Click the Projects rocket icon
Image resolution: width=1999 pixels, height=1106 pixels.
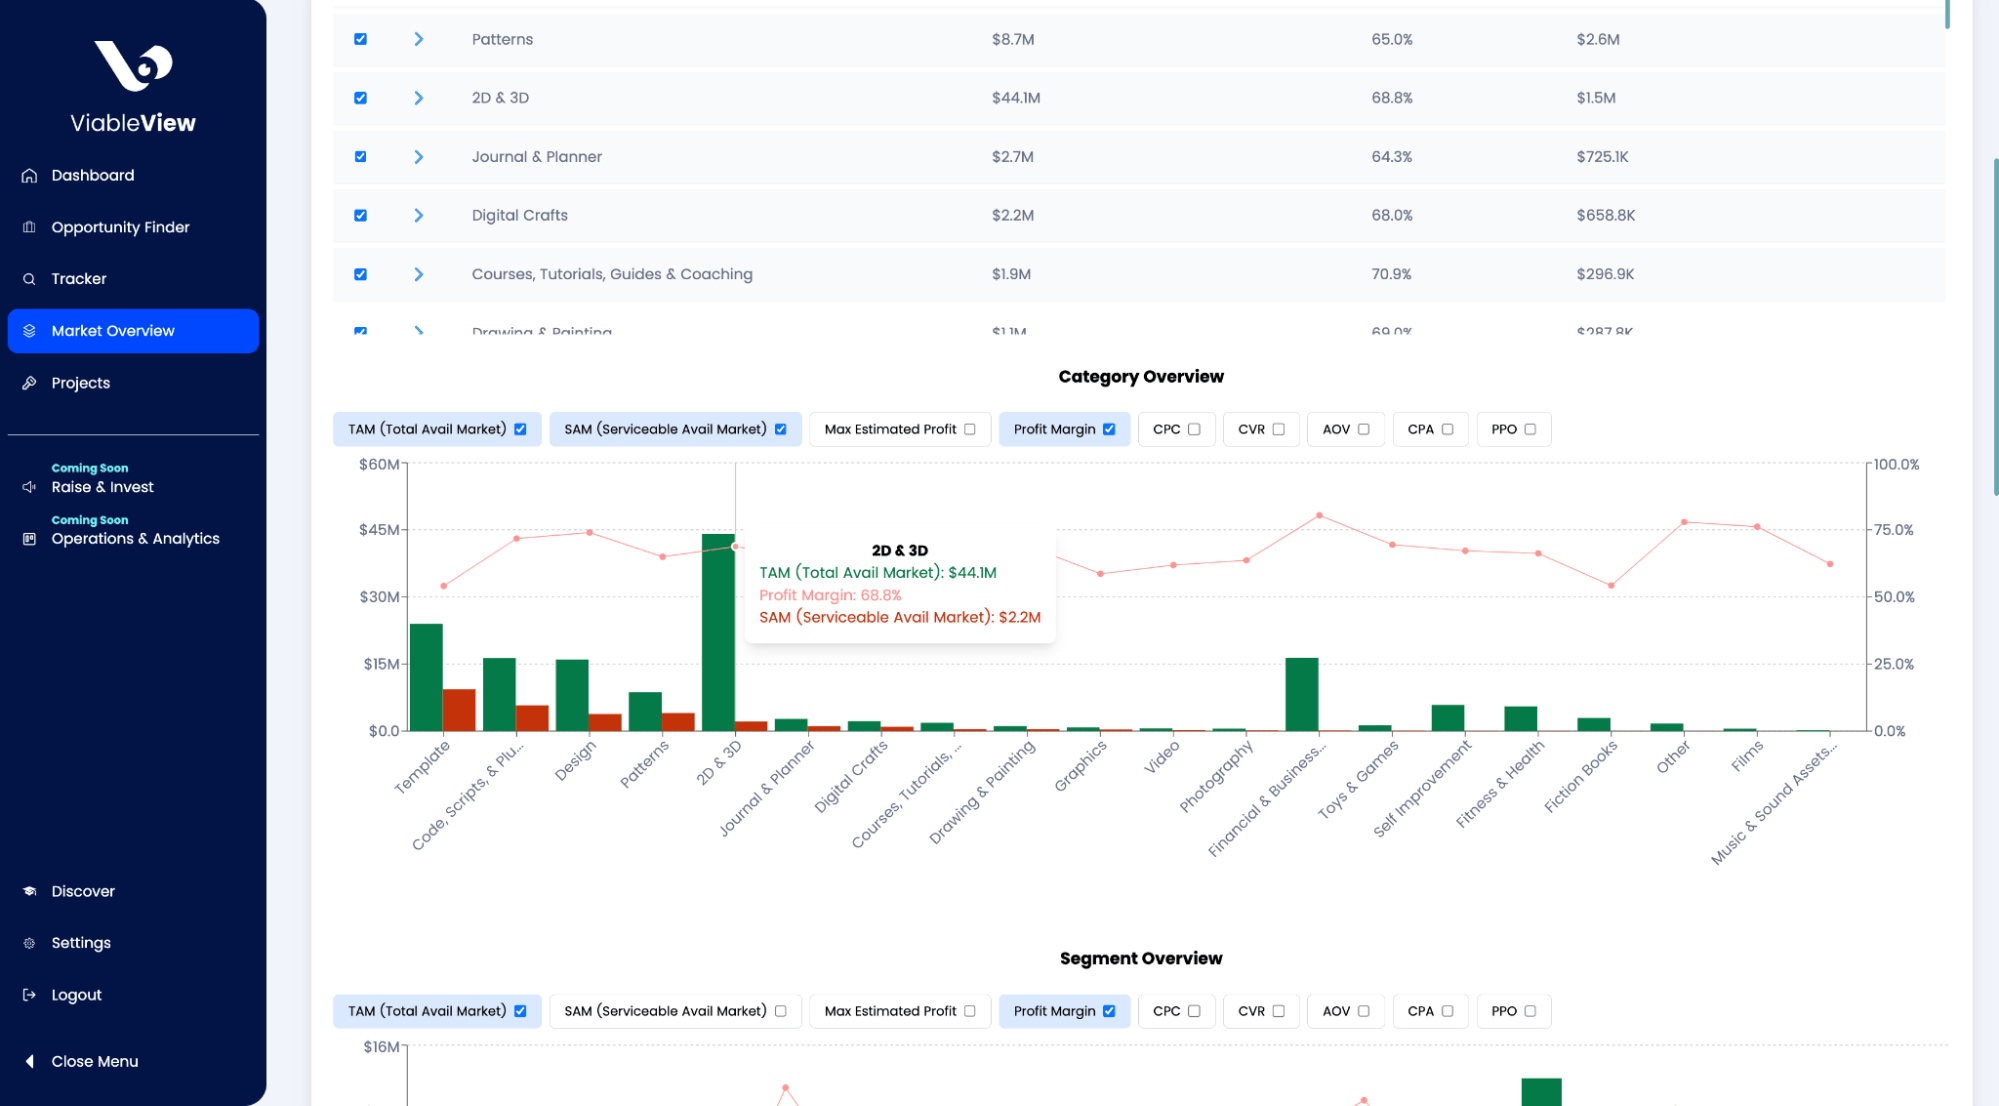pos(29,384)
